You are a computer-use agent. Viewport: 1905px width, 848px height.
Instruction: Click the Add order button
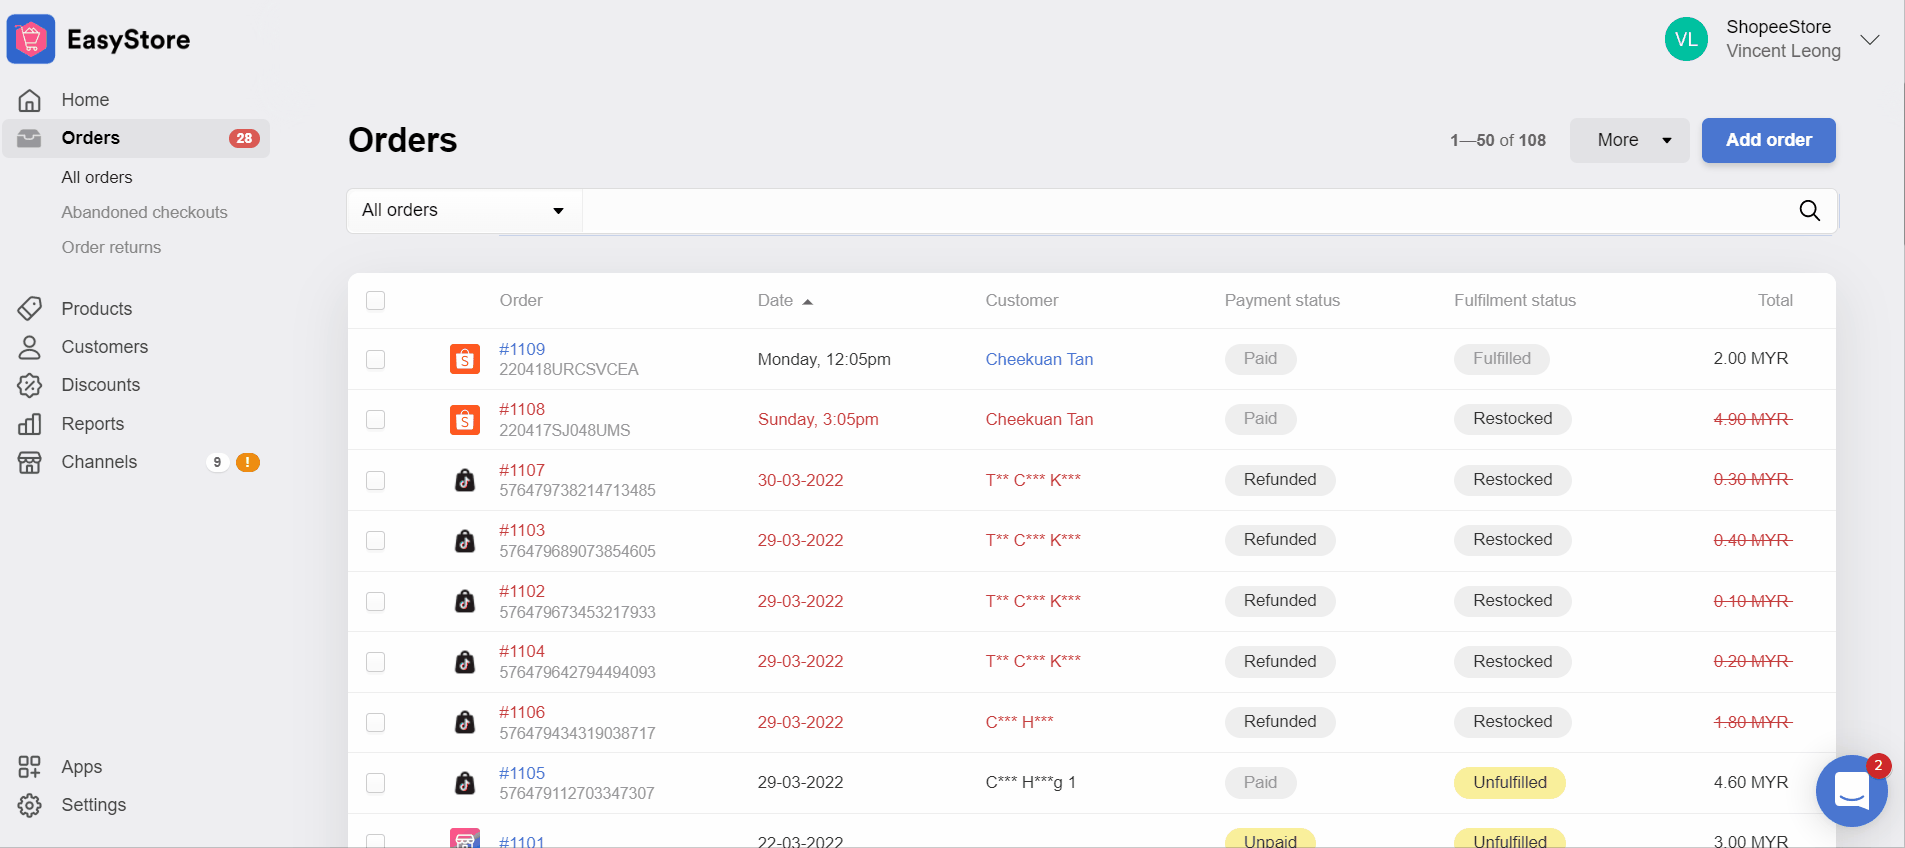point(1768,140)
